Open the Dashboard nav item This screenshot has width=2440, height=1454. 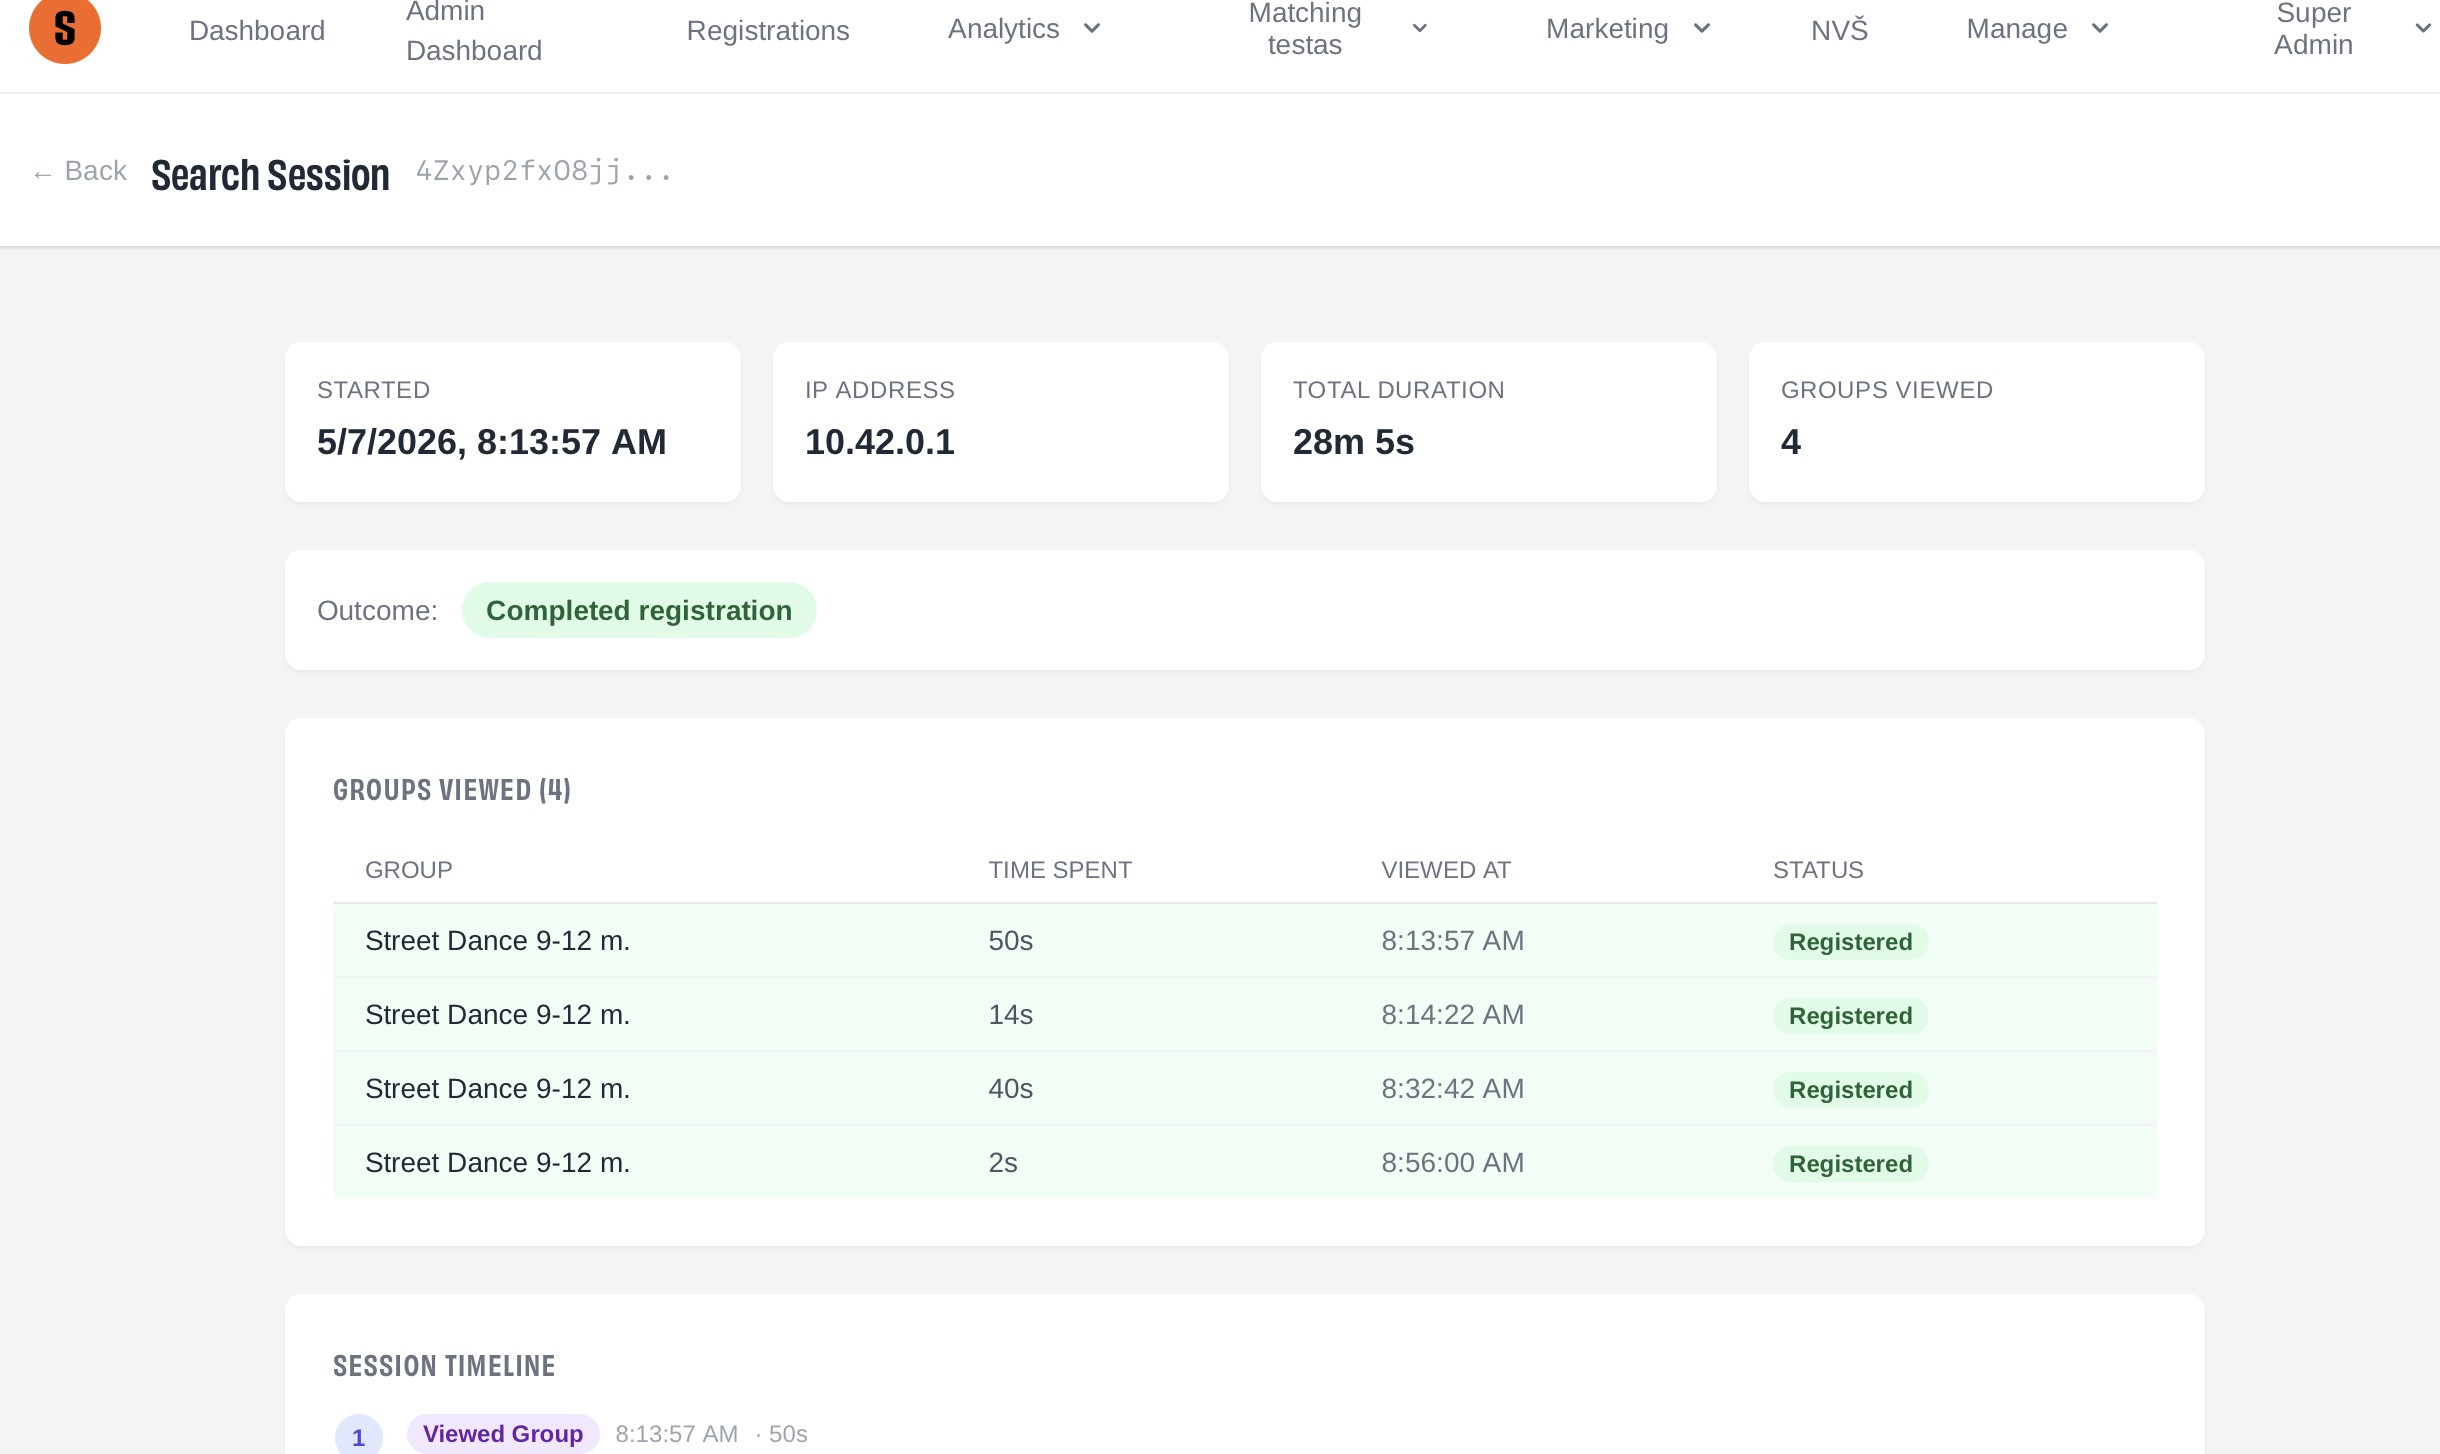tap(257, 30)
